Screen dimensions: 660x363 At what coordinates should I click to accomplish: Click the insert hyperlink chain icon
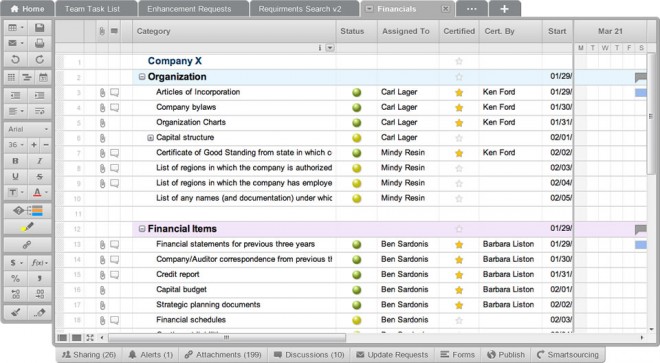click(x=27, y=245)
